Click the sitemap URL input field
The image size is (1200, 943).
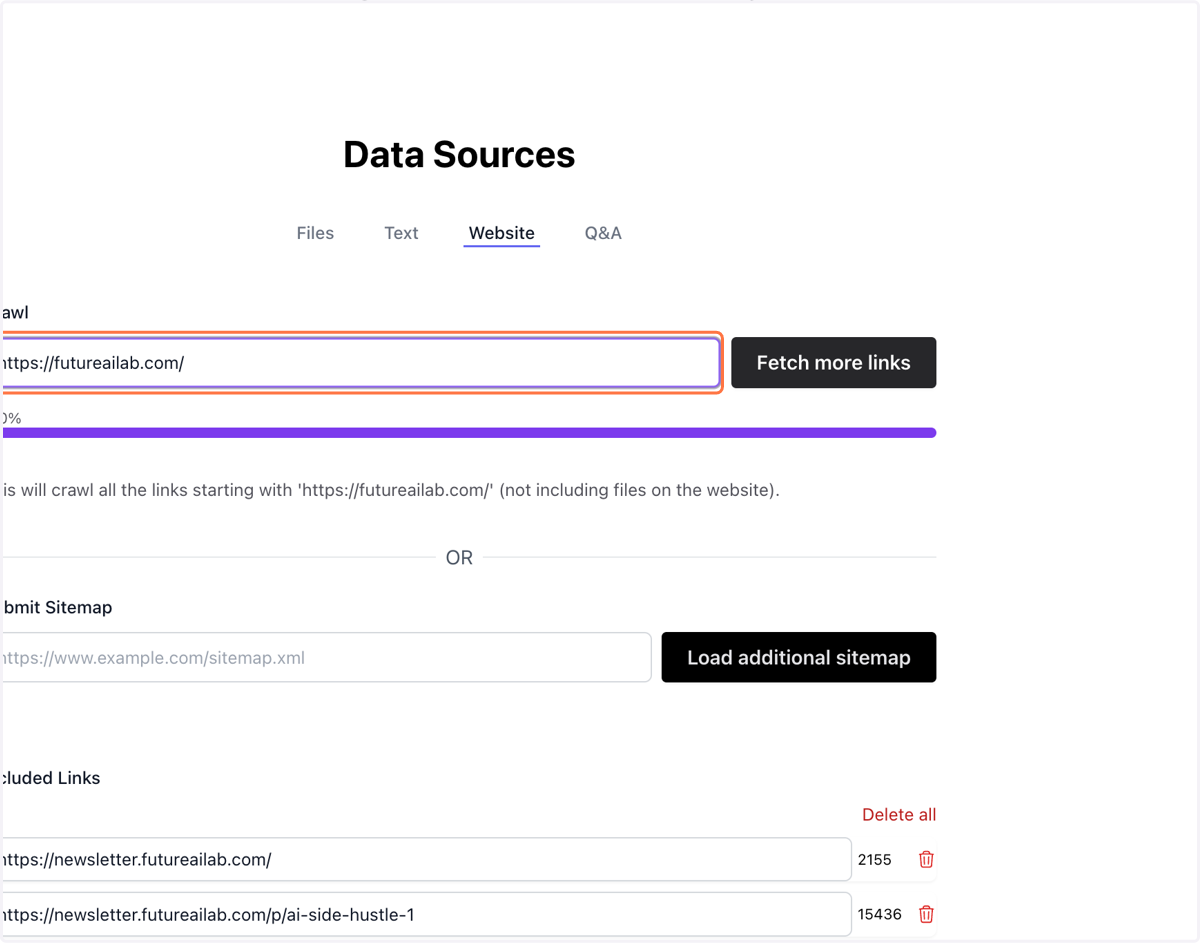[326, 657]
